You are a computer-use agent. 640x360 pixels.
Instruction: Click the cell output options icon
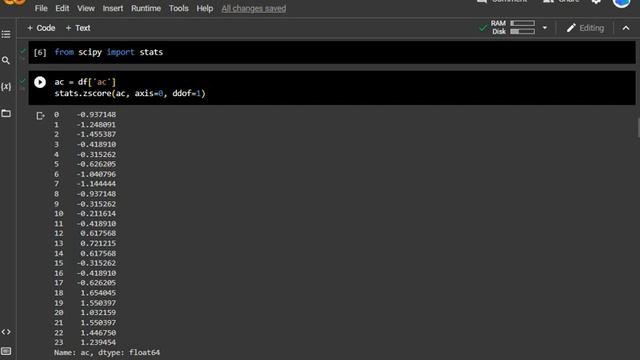(x=40, y=116)
